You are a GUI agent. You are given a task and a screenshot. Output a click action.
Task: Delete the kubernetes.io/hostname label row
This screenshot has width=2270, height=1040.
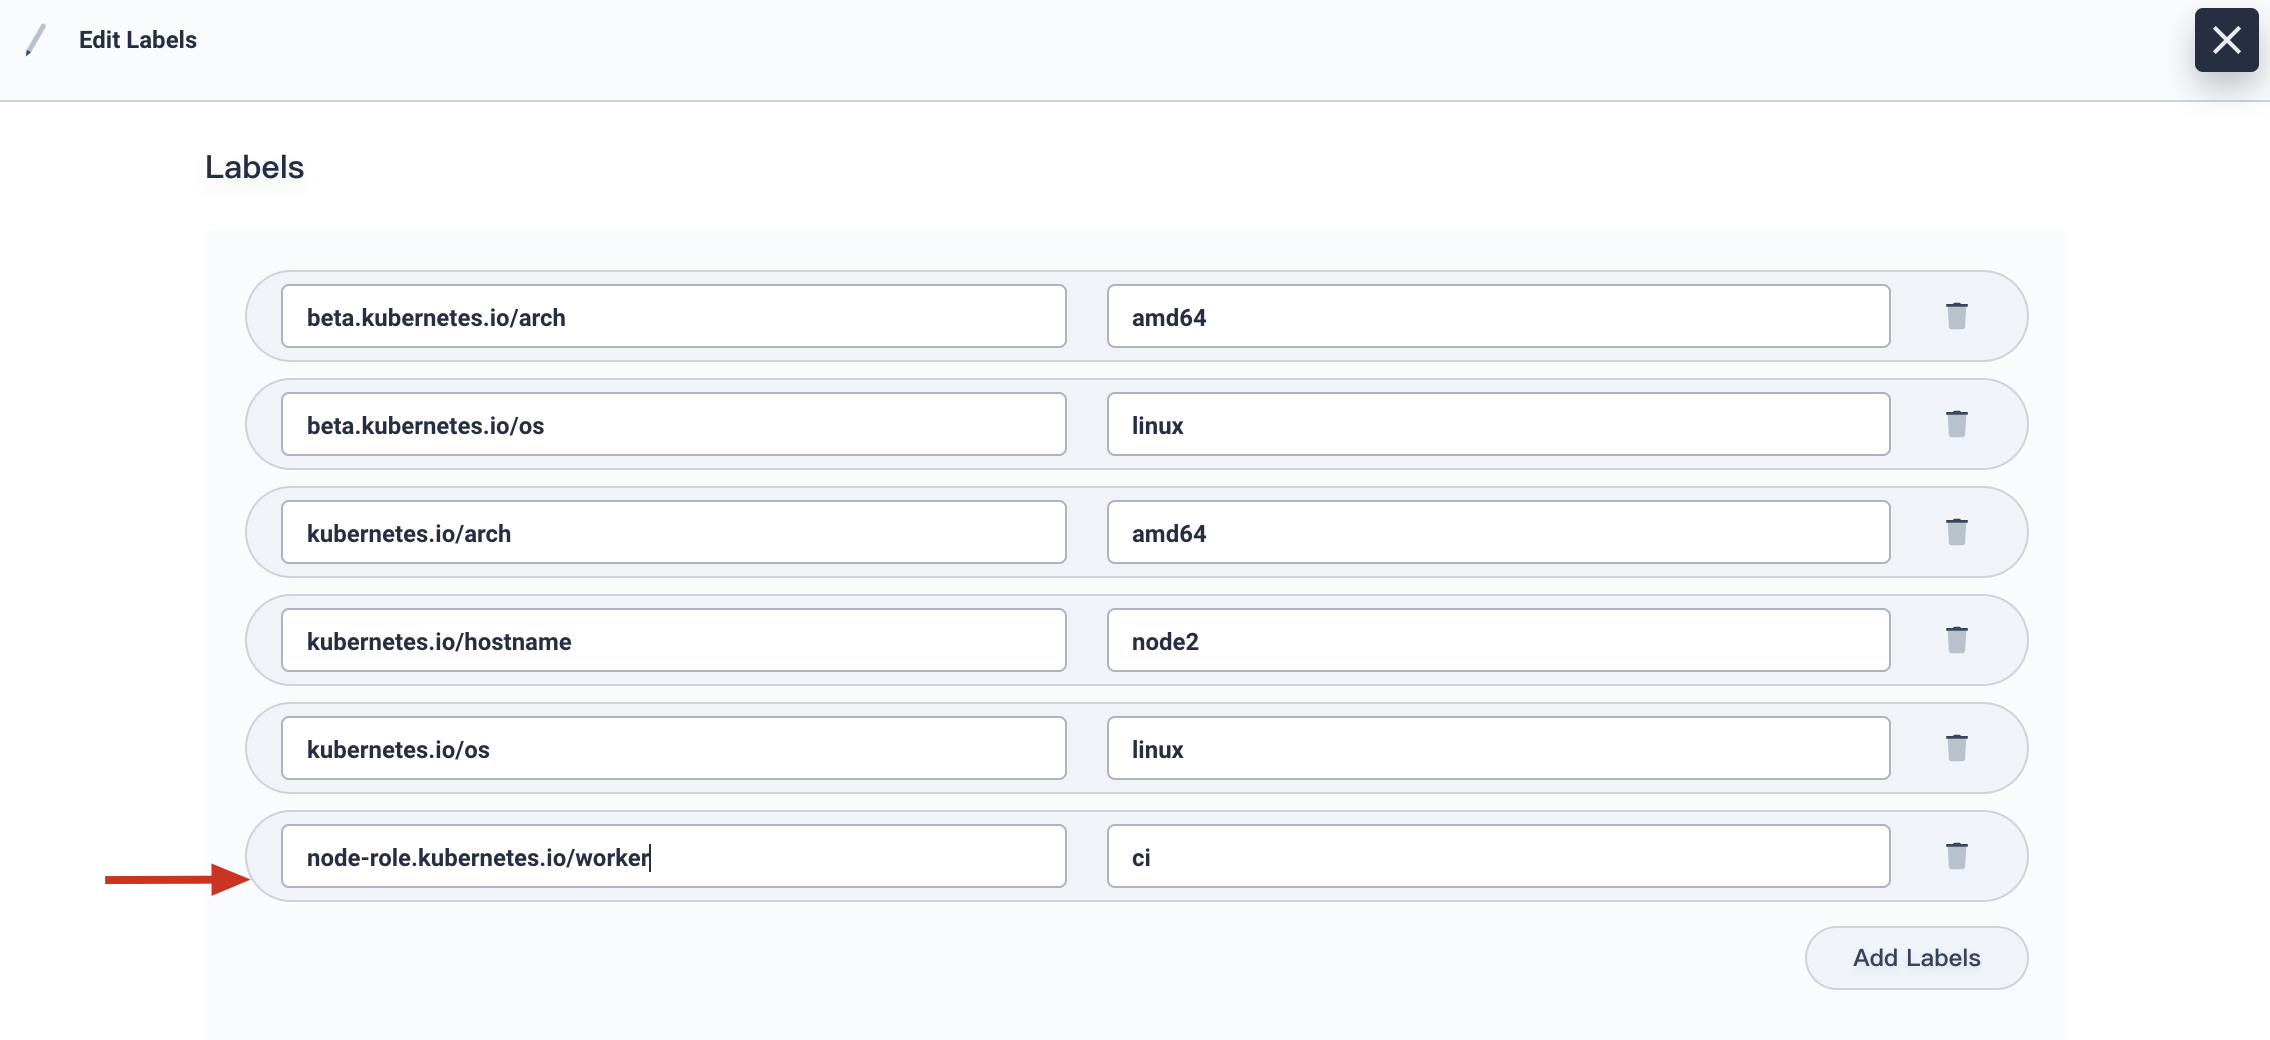pos(1955,639)
